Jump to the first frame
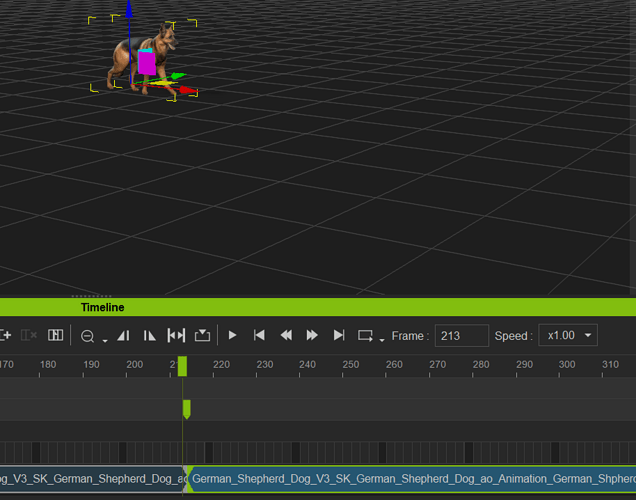This screenshot has height=500, width=636. [259, 335]
